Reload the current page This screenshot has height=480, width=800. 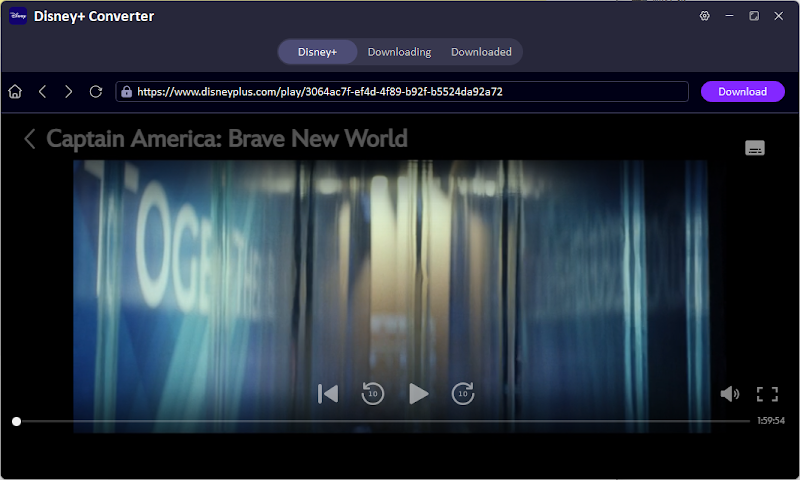[x=95, y=91]
